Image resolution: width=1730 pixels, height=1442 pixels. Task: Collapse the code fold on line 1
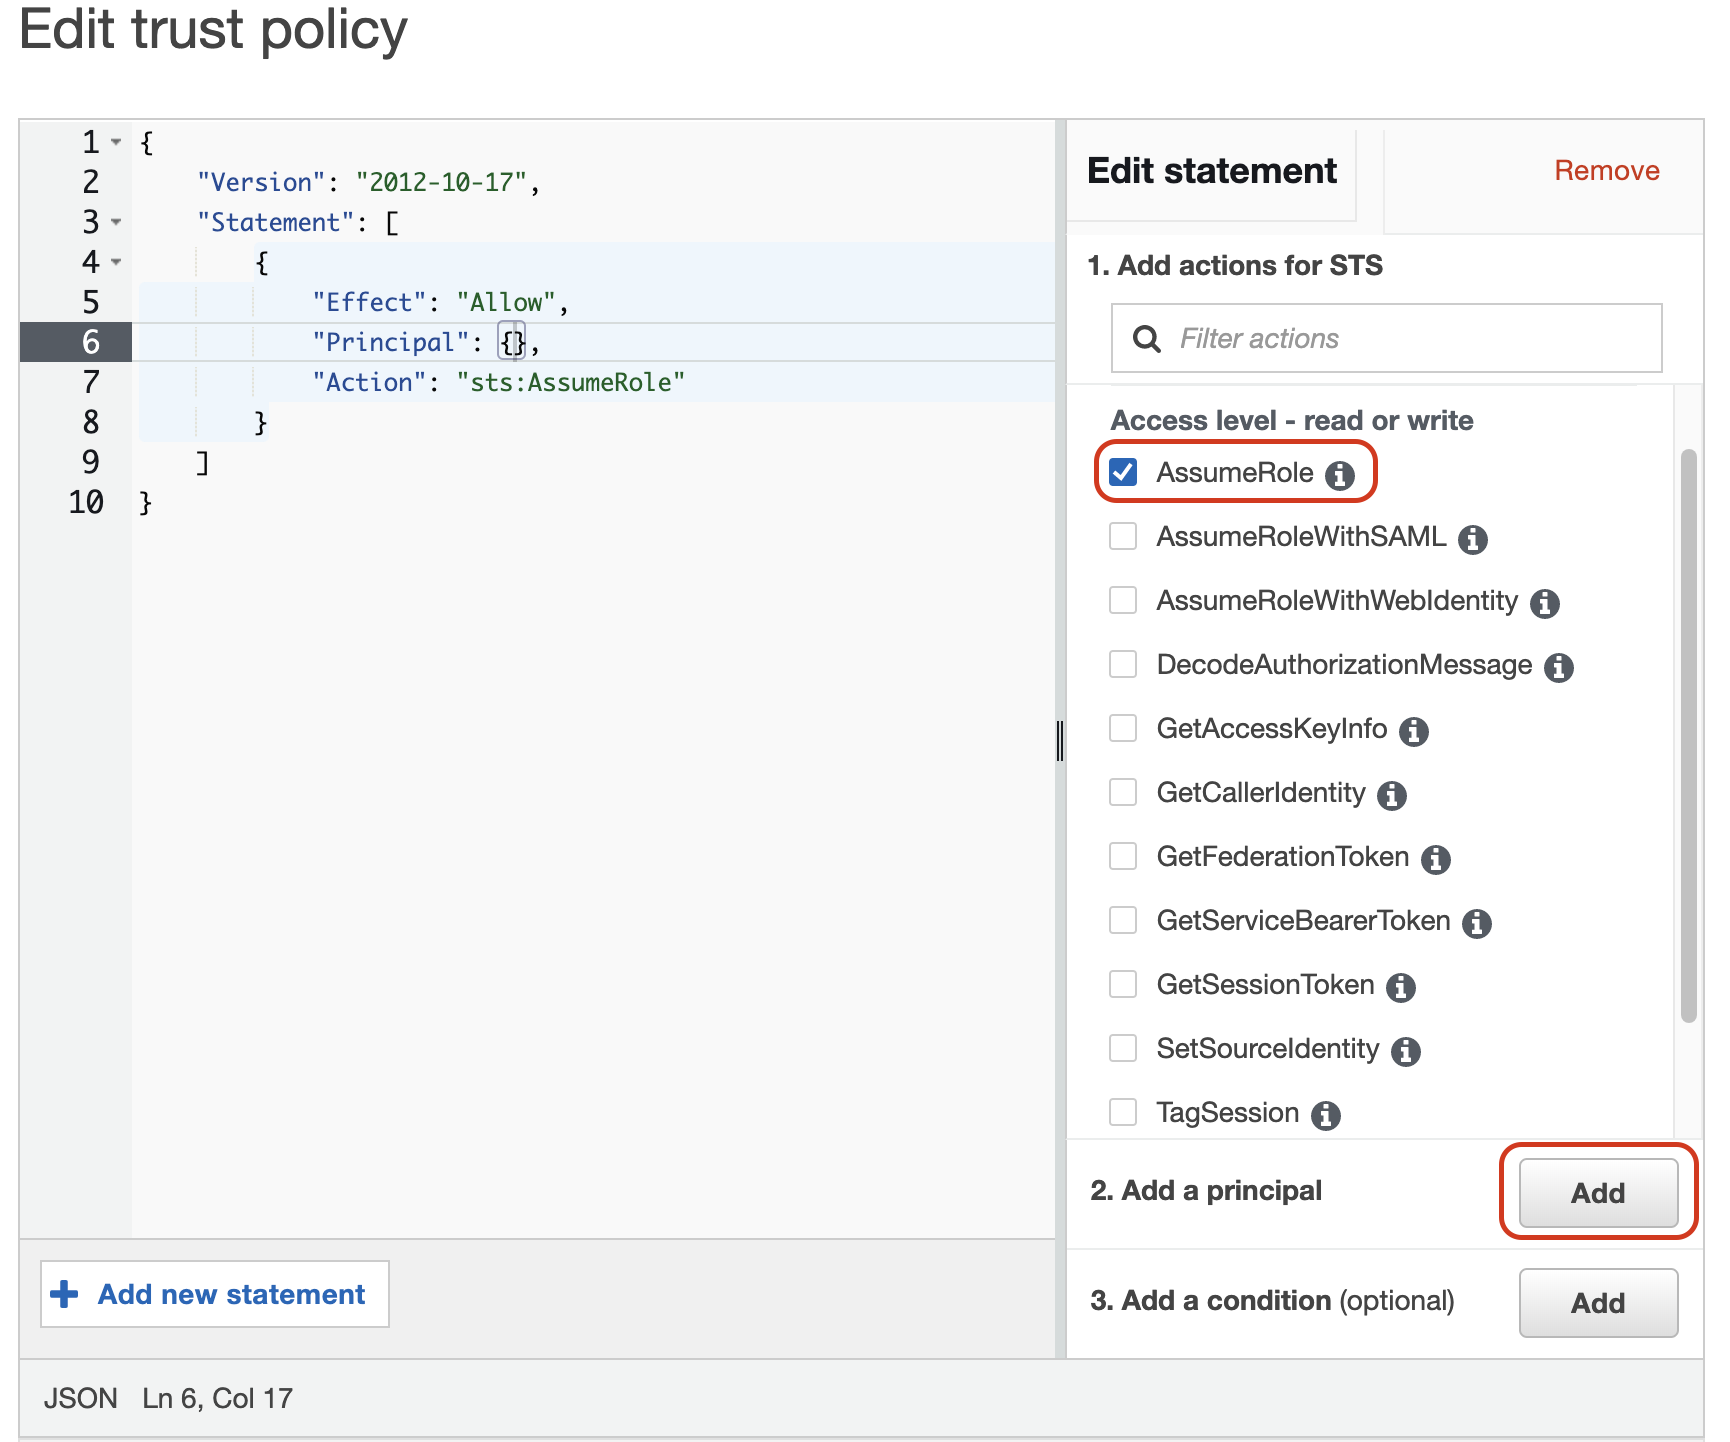pos(116,142)
